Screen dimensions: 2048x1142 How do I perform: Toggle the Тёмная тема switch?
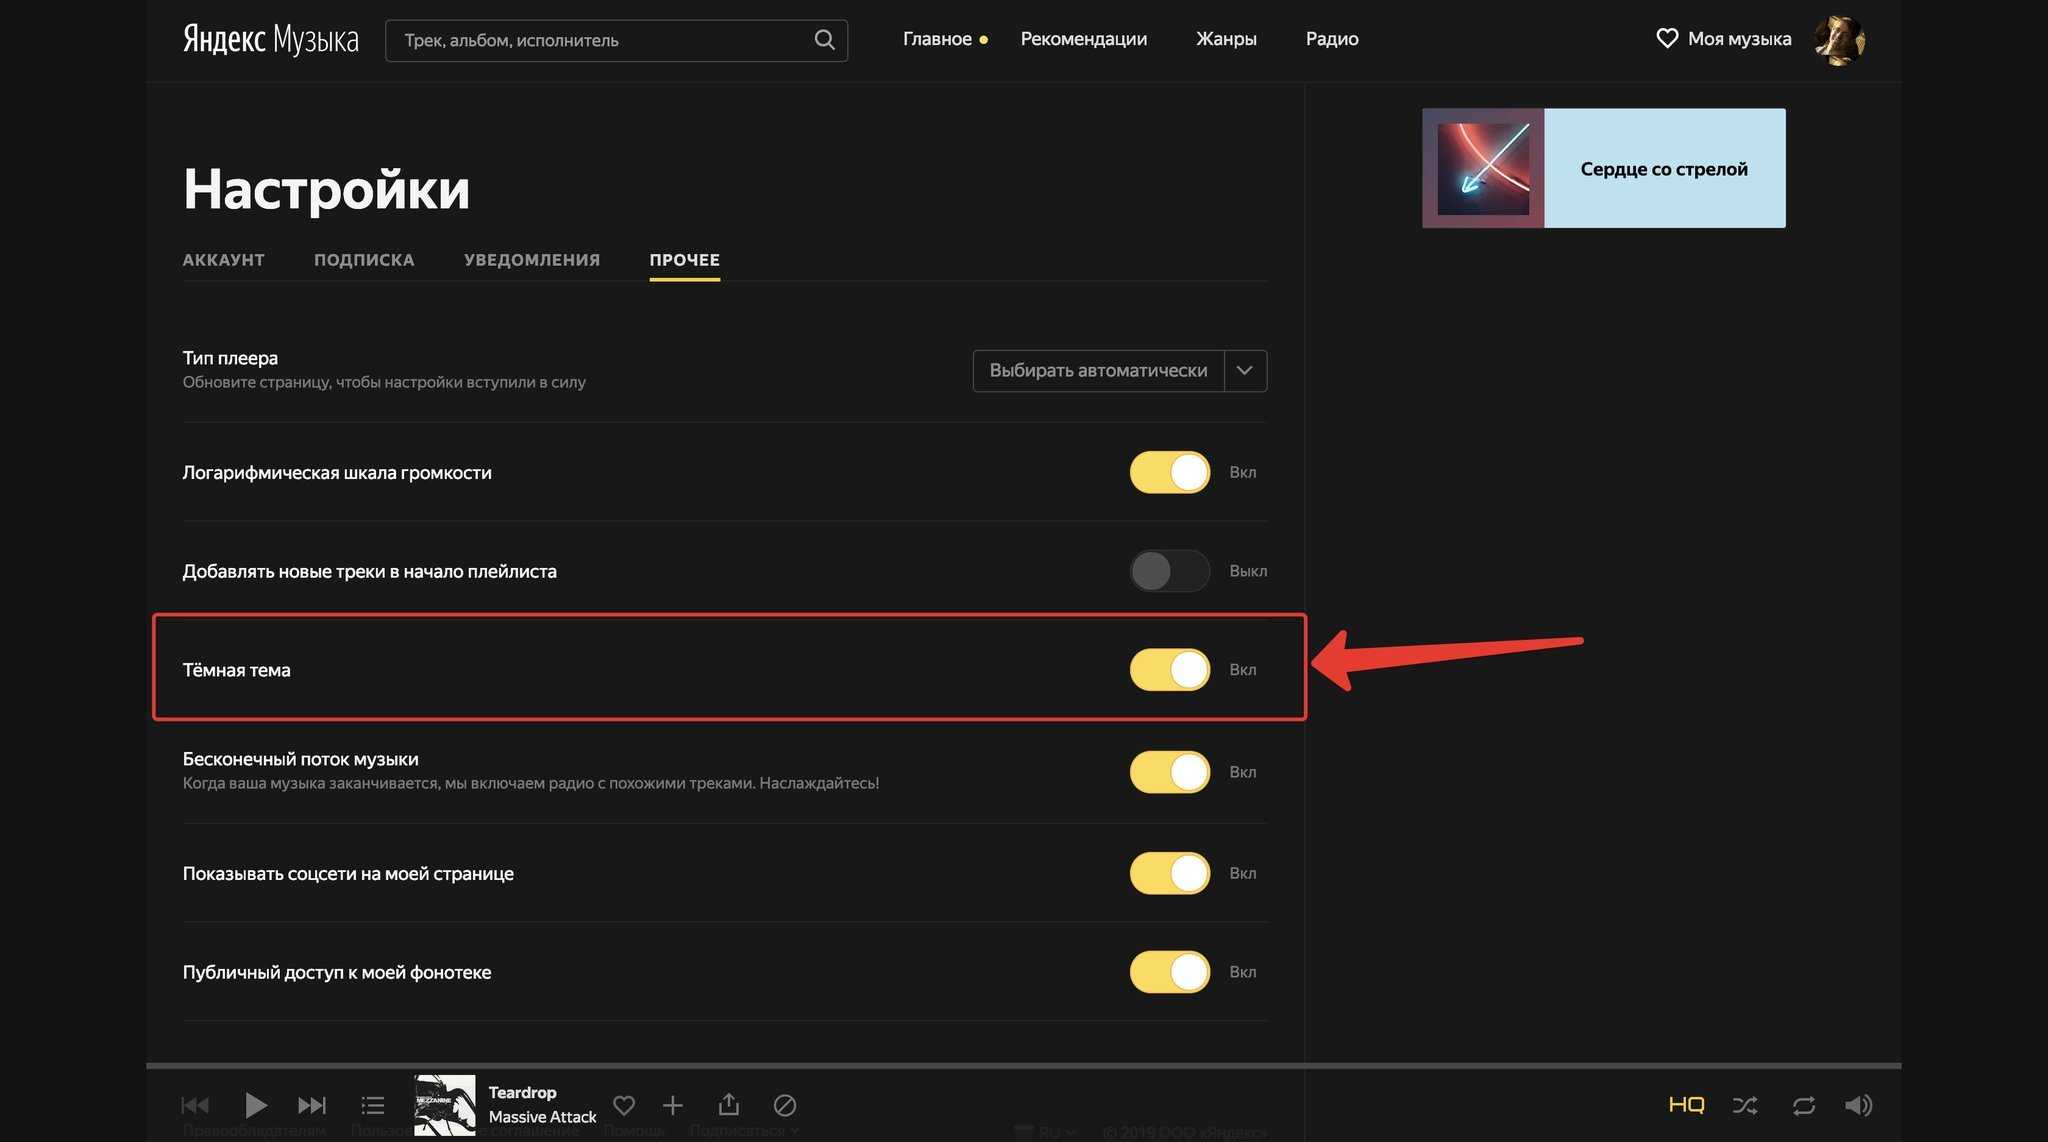click(1171, 668)
